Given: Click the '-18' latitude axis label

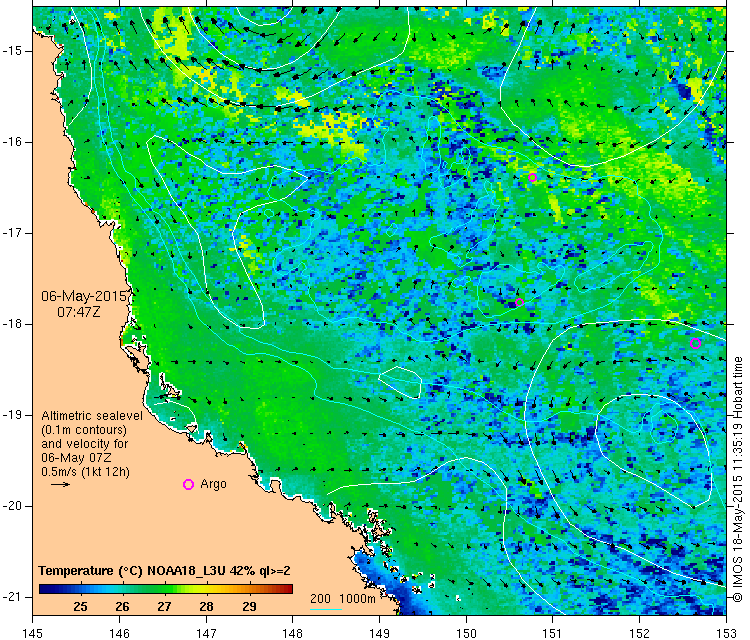Looking at the screenshot, I should coord(11,324).
